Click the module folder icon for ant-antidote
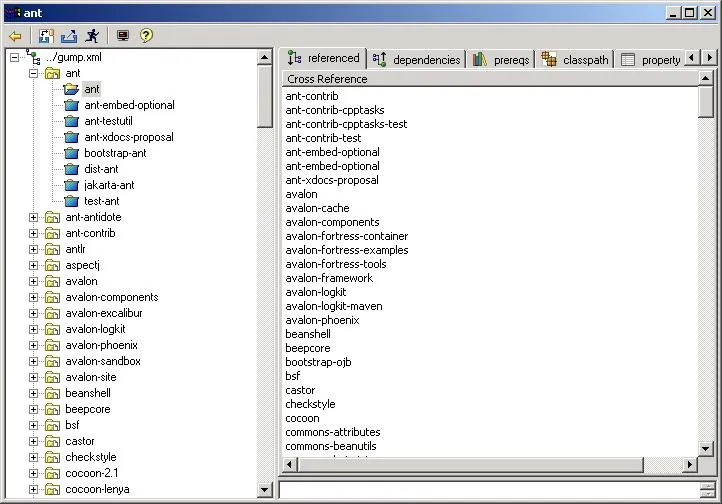 52,217
